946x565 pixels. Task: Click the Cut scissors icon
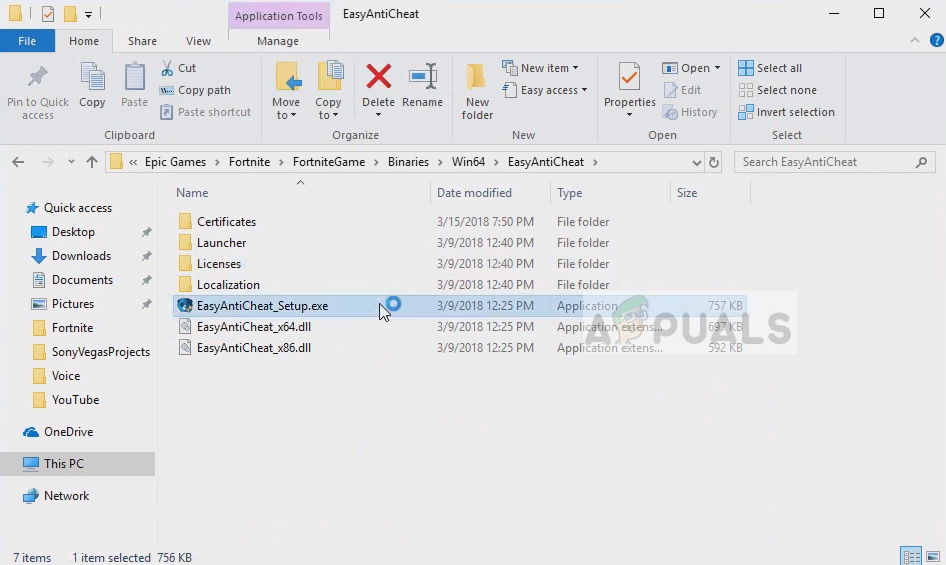point(167,68)
